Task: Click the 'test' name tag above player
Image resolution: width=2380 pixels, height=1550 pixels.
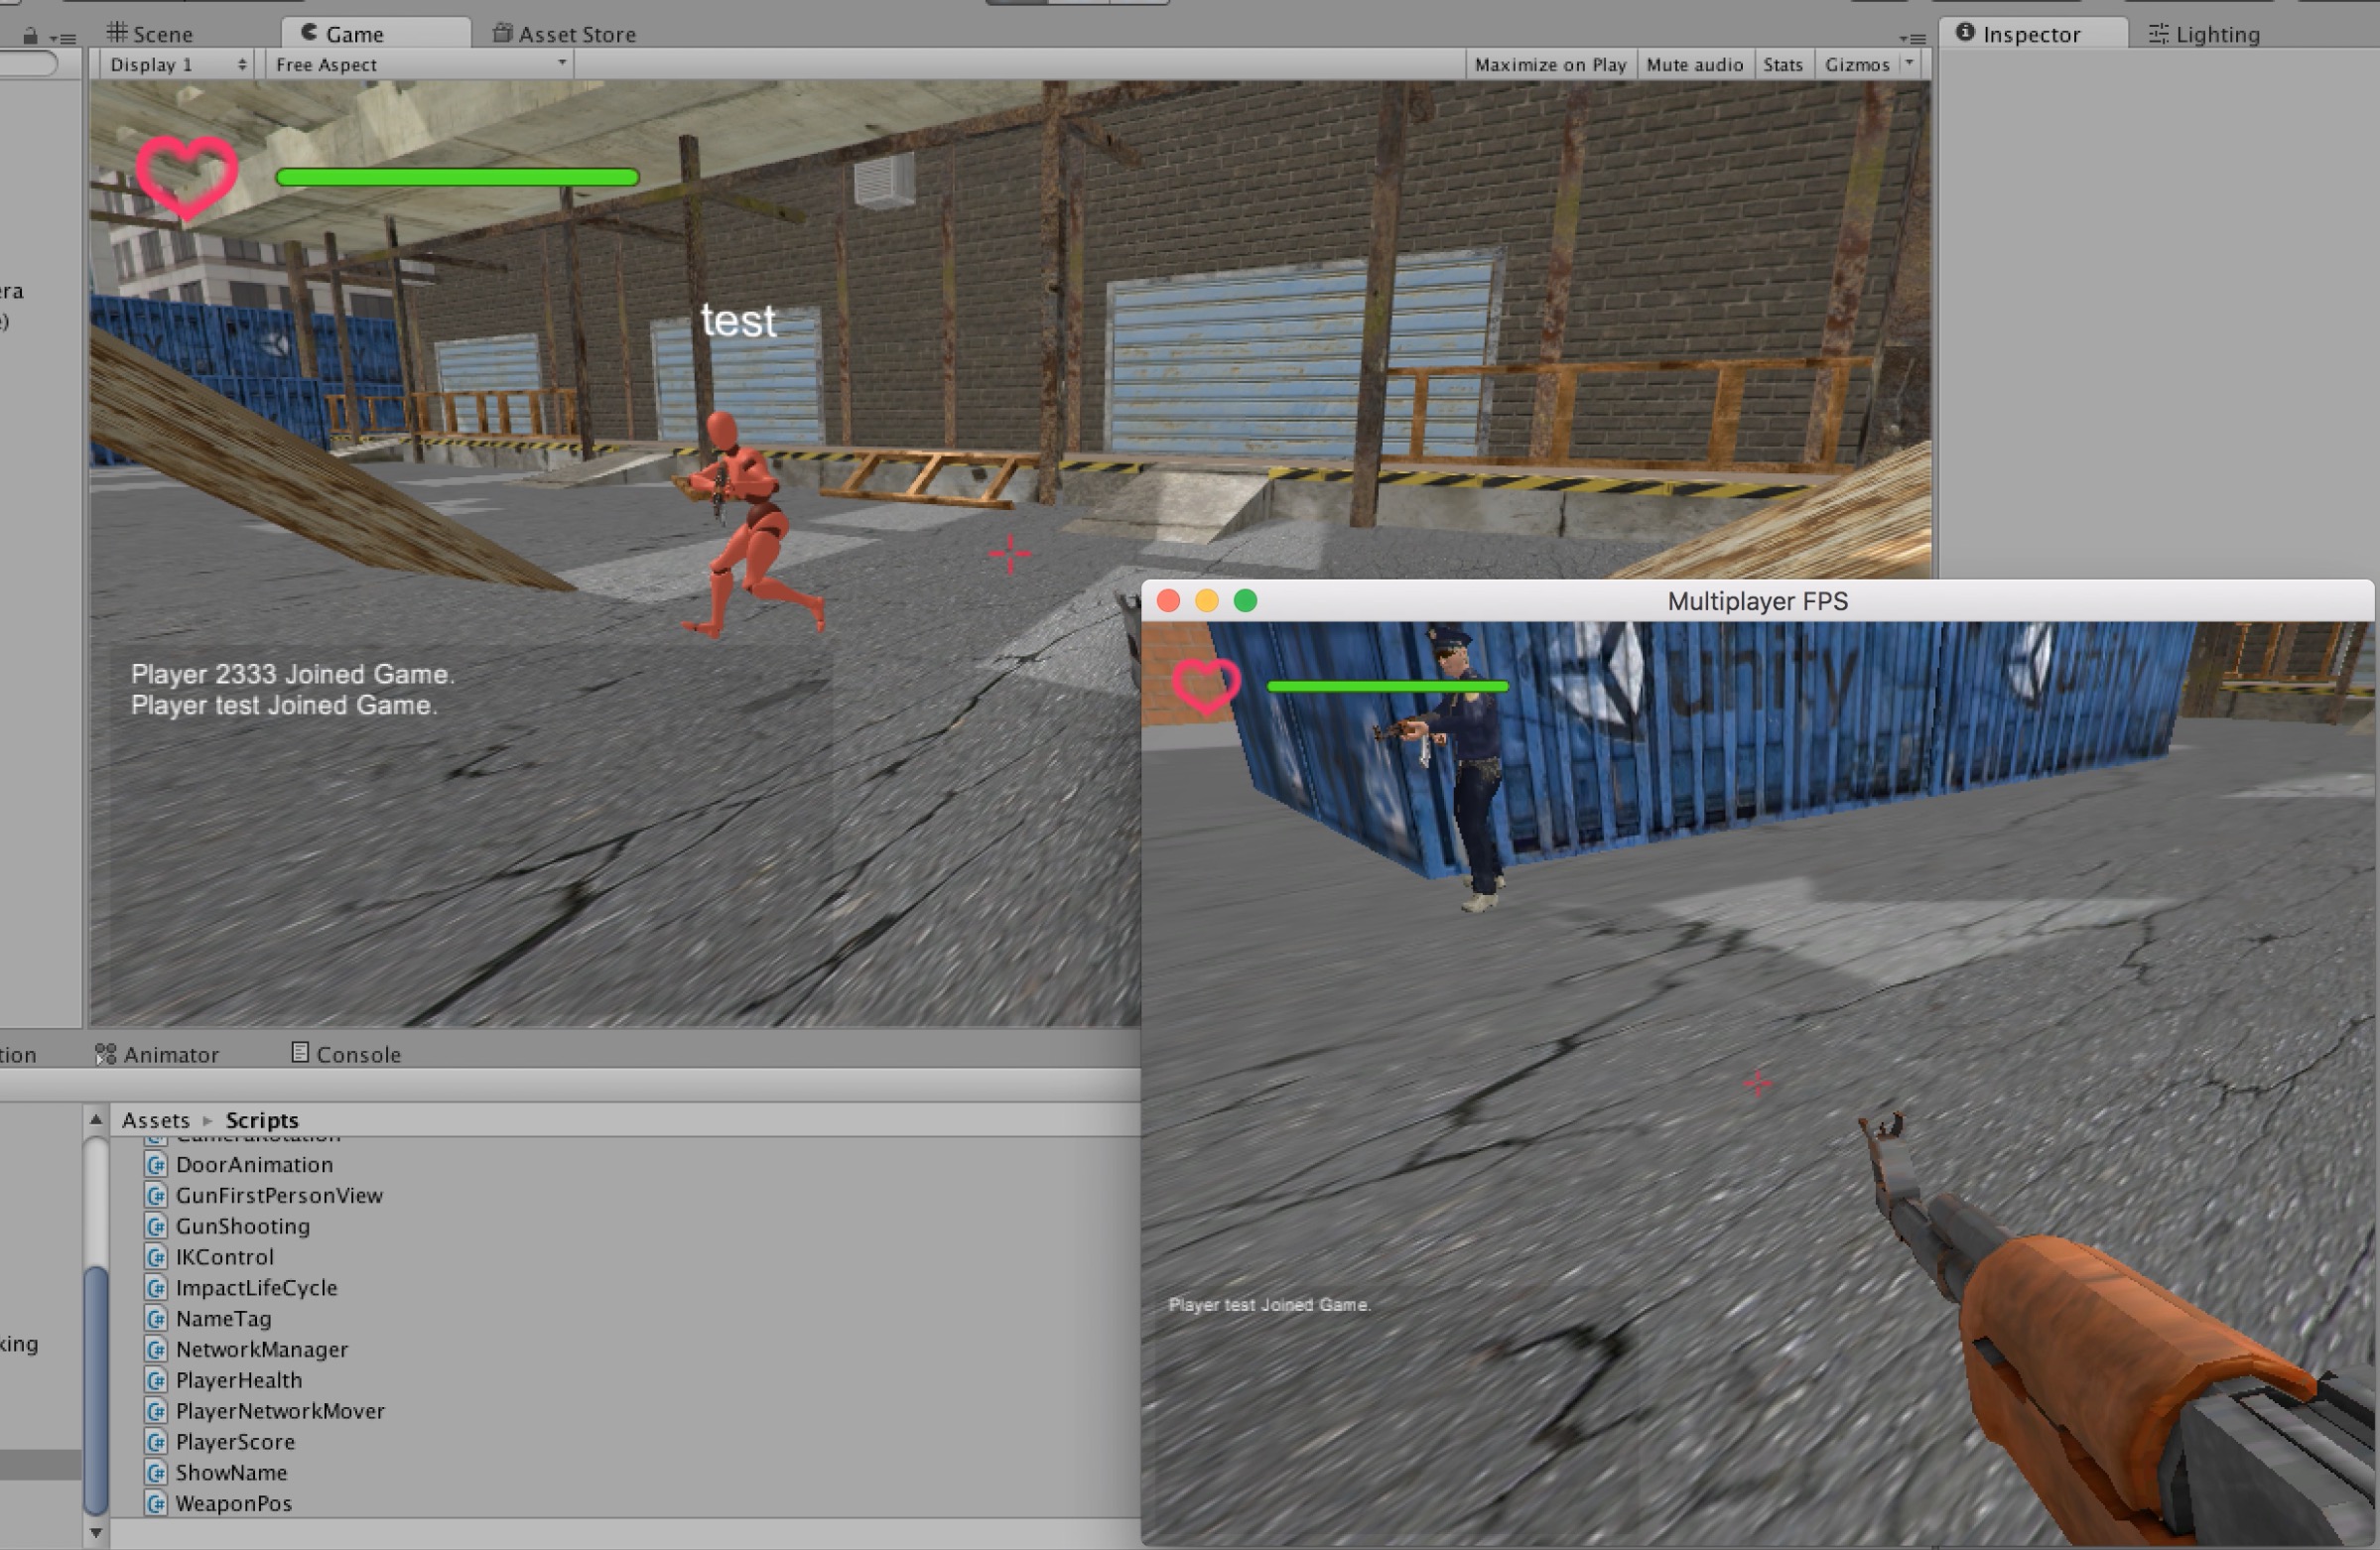Action: [x=738, y=321]
